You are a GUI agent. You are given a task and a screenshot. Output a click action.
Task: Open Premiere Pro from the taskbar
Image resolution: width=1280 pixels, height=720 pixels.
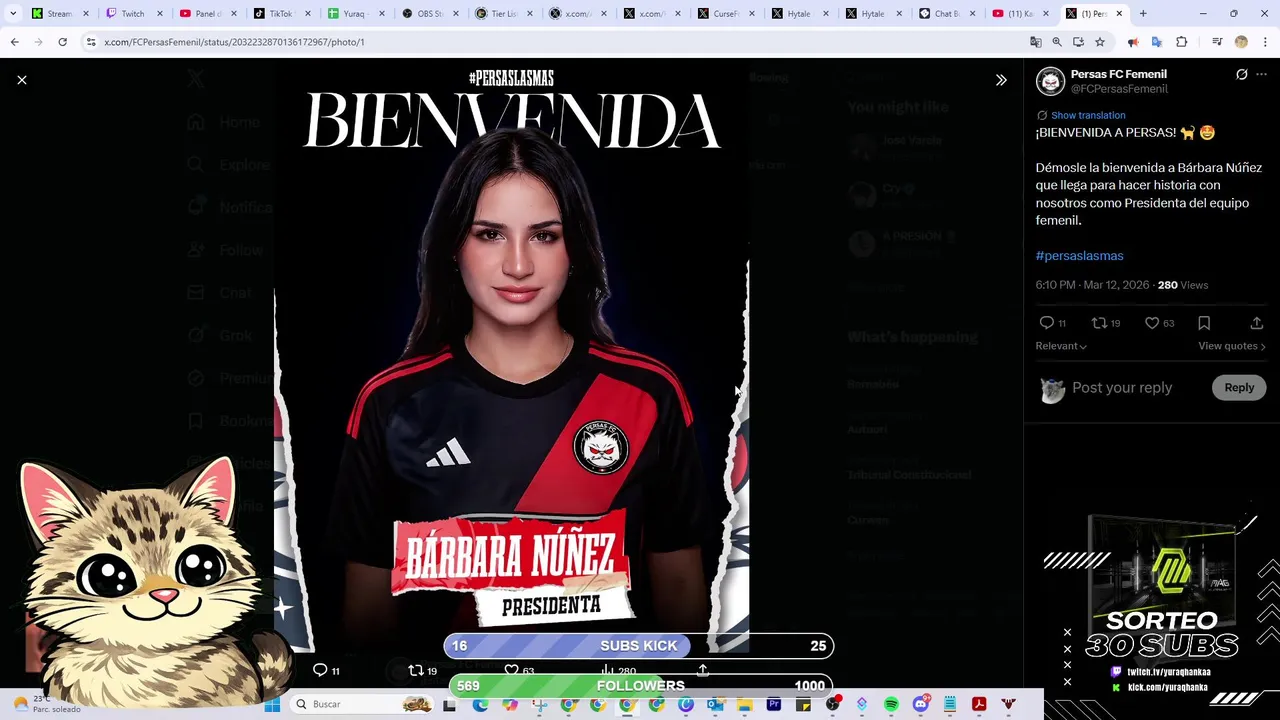(x=773, y=704)
